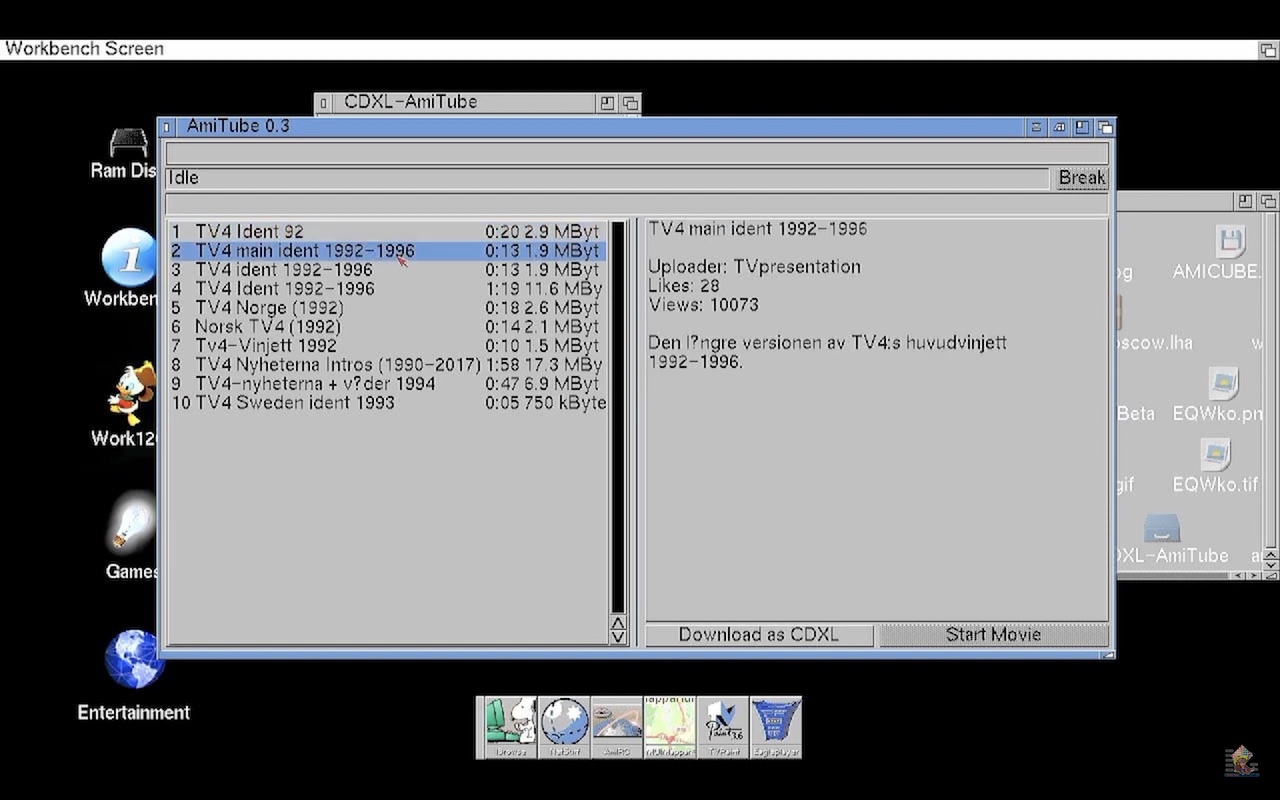Select row TV4 Norge (1992)
Screen dimensions: 1280x800
tap(386, 308)
